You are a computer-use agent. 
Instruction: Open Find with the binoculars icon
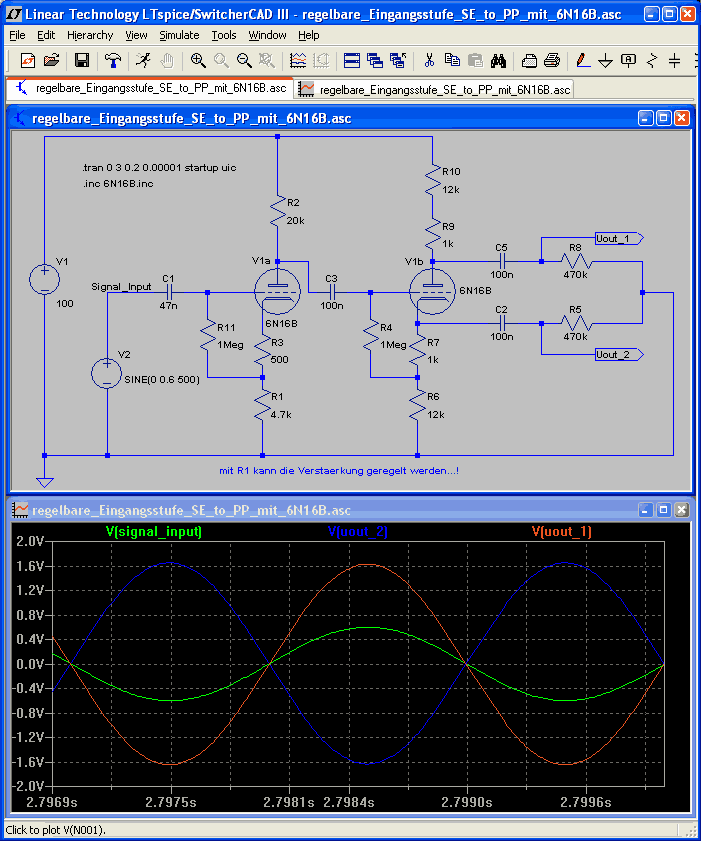coord(499,60)
